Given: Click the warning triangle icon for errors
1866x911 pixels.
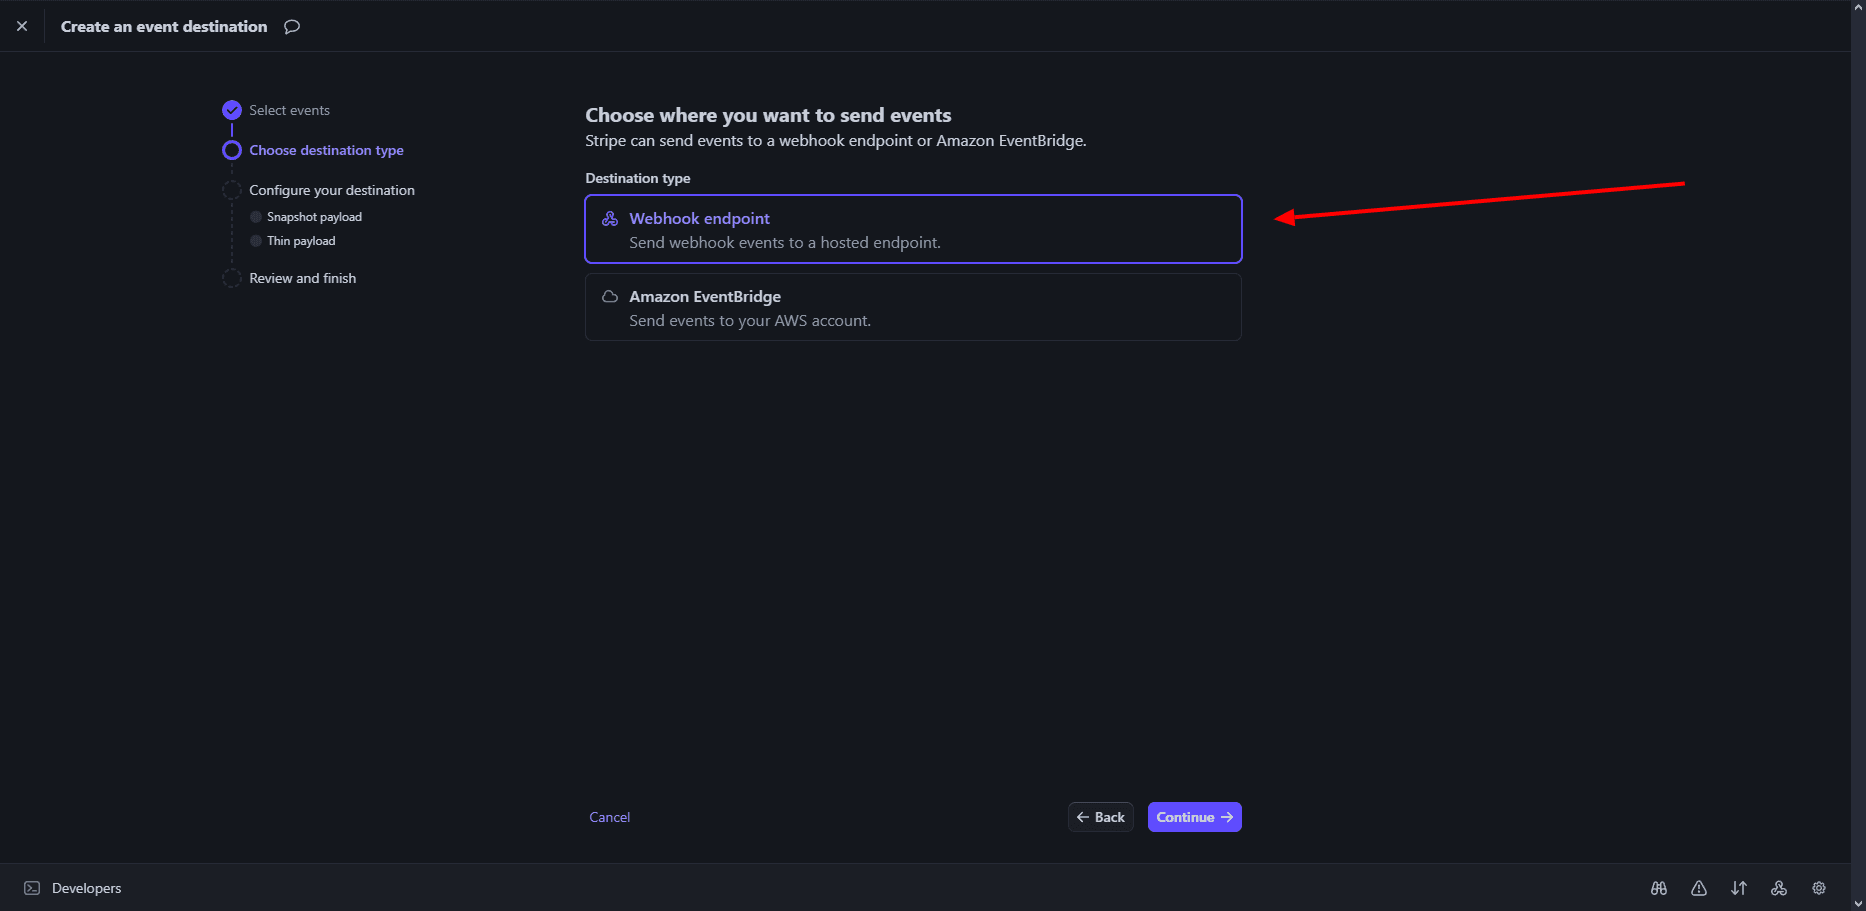Looking at the screenshot, I should (1699, 888).
